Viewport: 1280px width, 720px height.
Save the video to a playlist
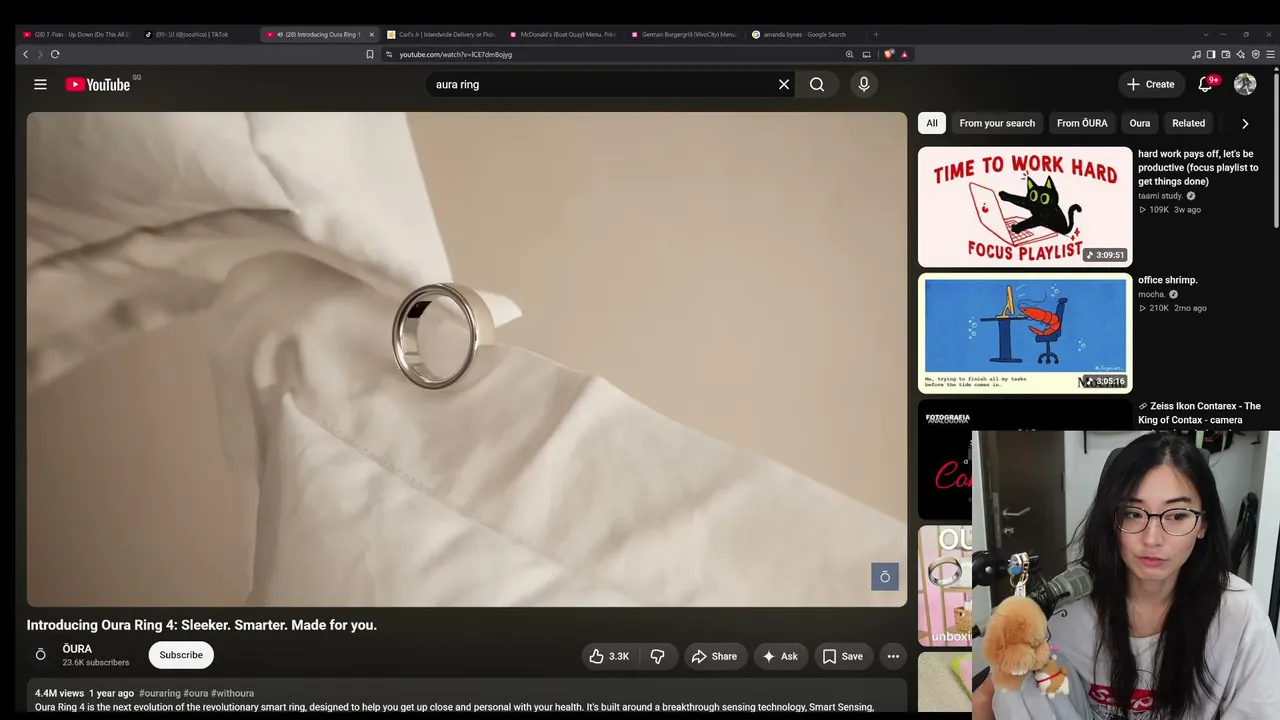[x=842, y=656]
